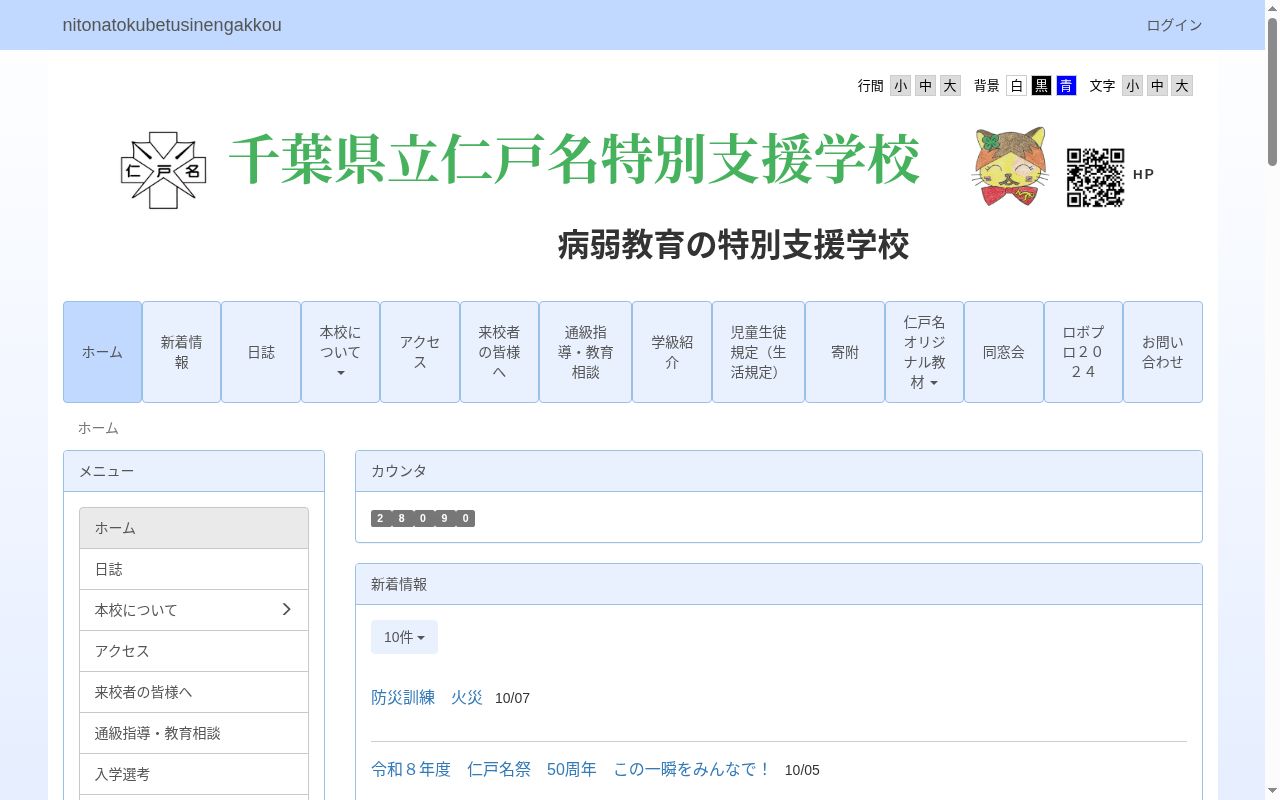The width and height of the screenshot is (1280, 800).
Task: Select black background swatch 黒
Action: 1042,86
